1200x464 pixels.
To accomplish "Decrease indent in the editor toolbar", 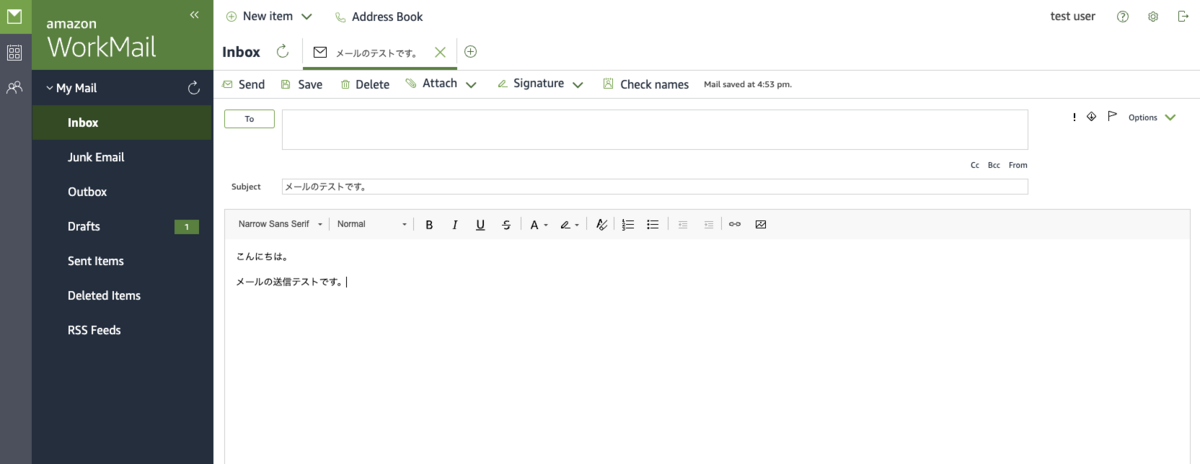I will pyautogui.click(x=683, y=225).
